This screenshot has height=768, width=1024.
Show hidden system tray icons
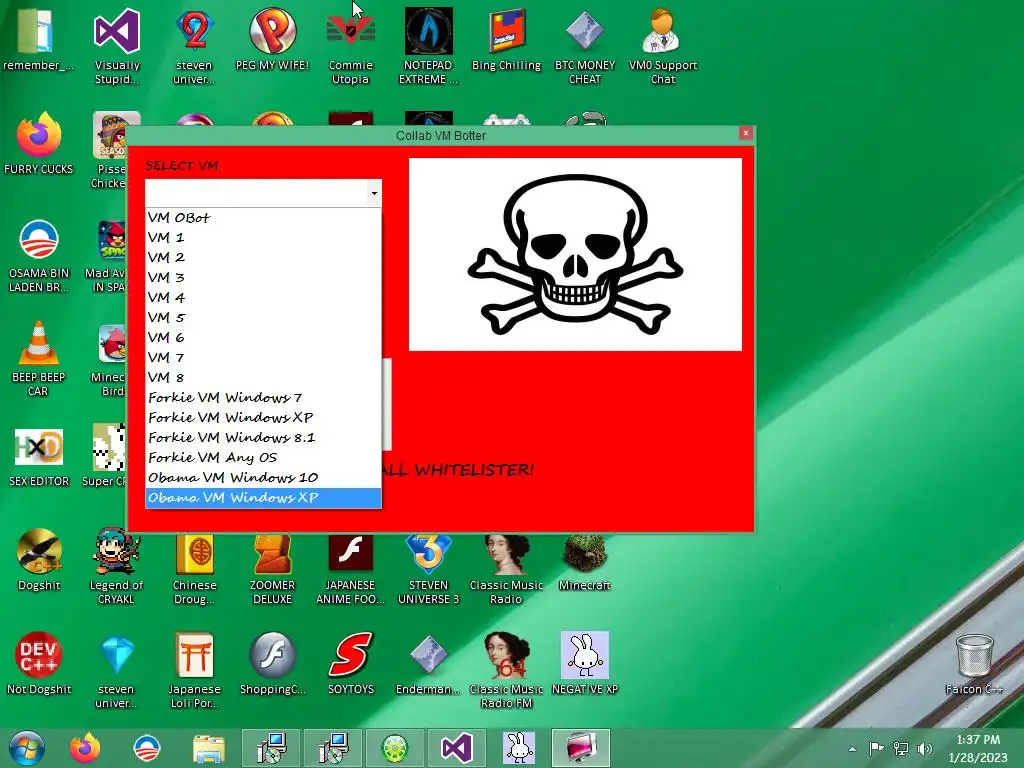(852, 749)
